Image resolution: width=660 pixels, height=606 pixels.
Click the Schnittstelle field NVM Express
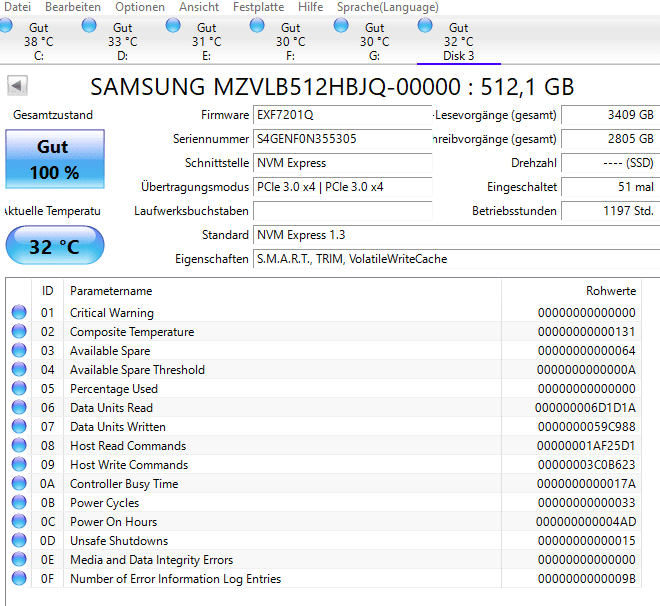[343, 163]
